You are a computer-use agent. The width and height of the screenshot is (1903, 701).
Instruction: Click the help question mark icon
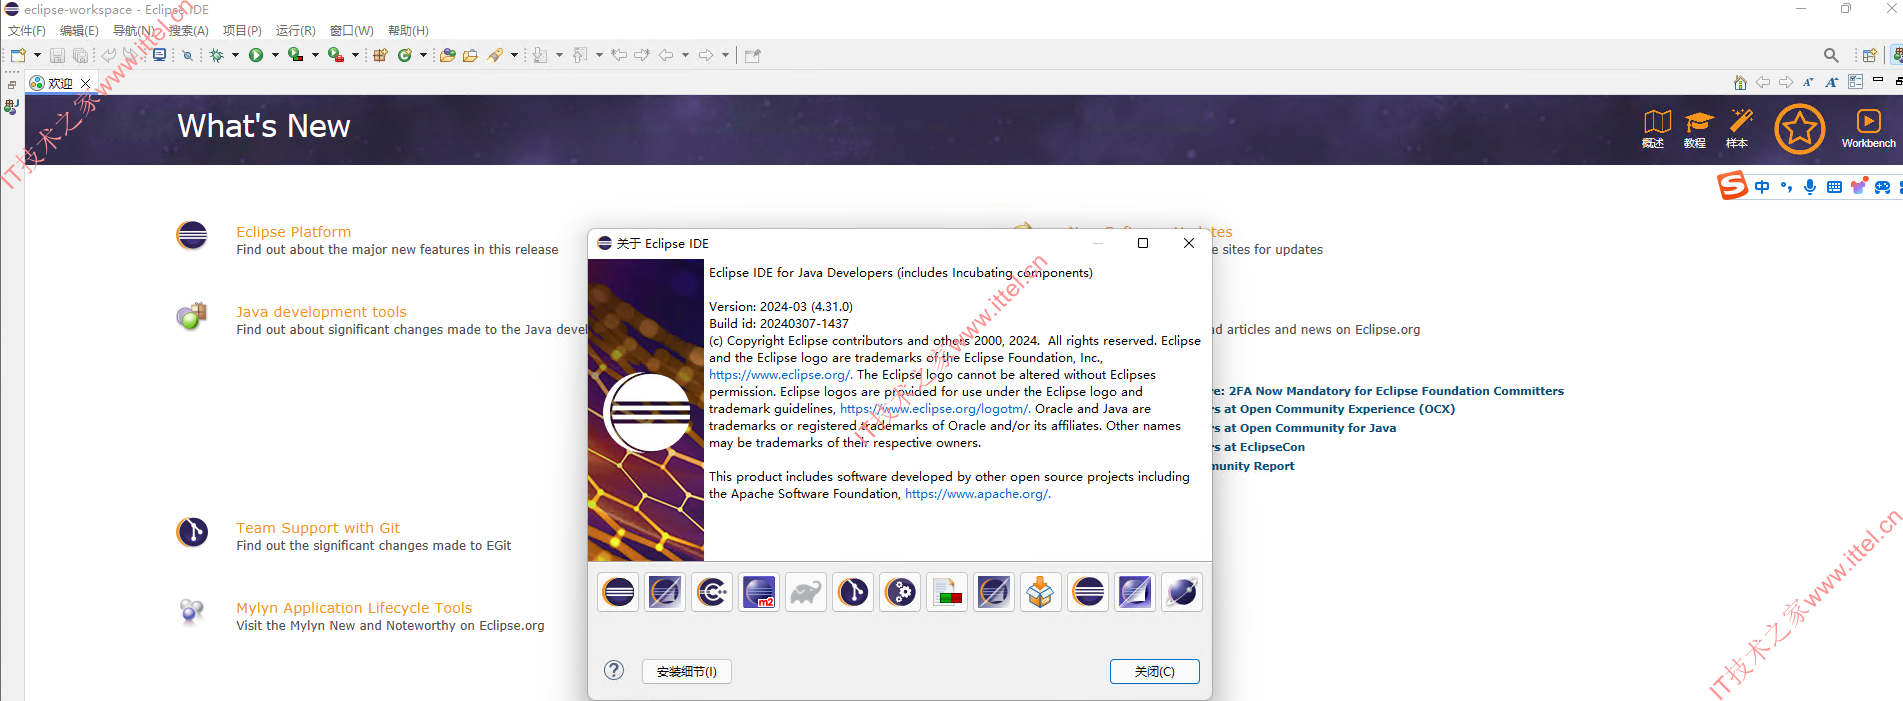coord(614,670)
